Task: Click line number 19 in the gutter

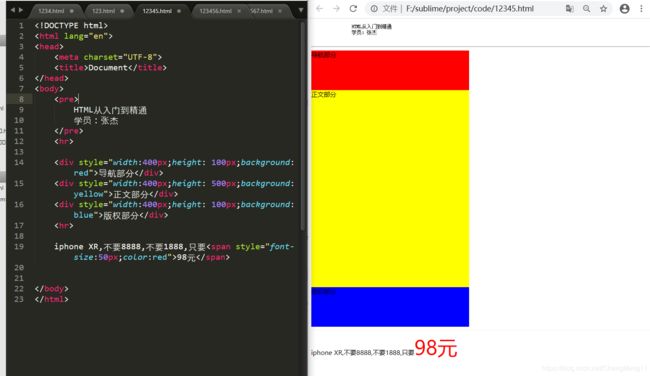Action: click(x=19, y=247)
